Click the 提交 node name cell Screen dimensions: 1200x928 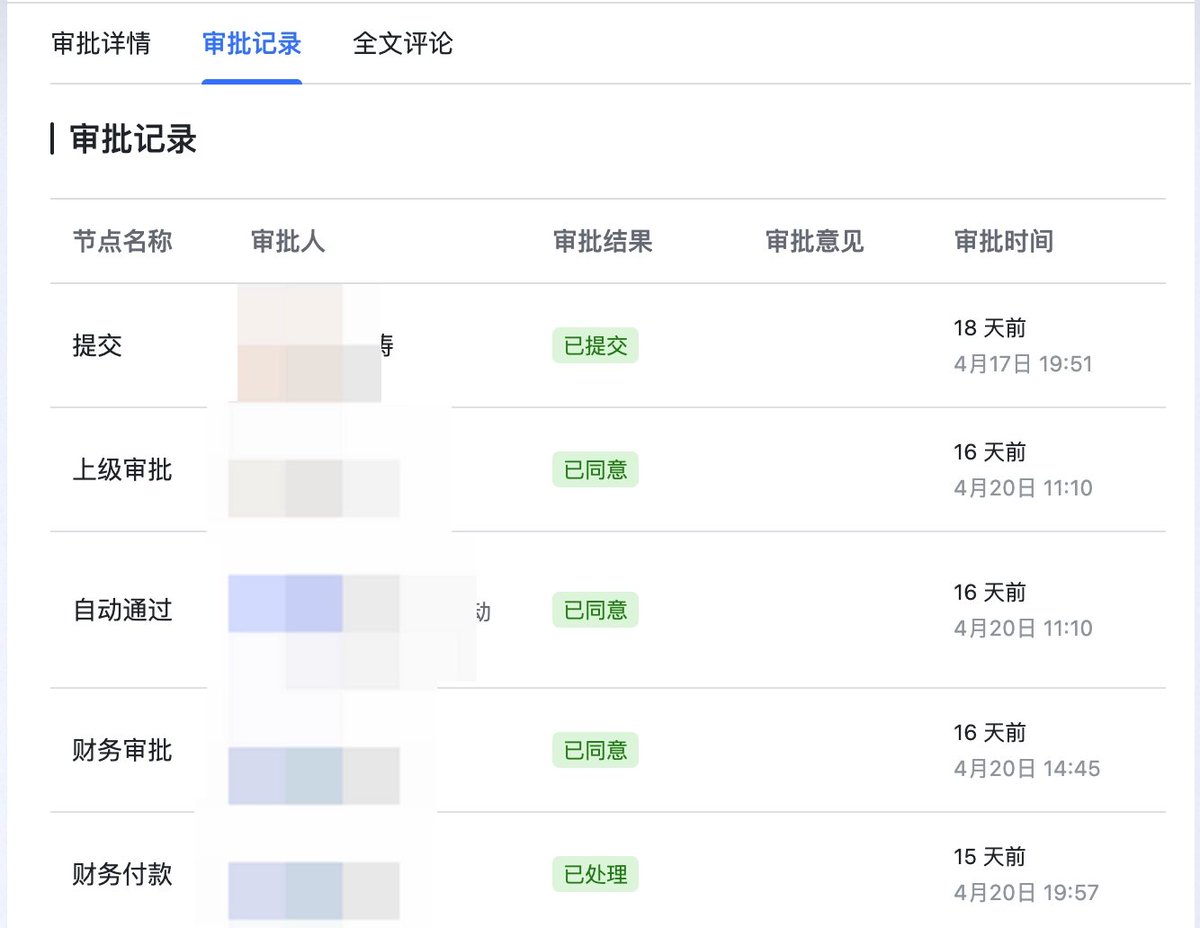(x=97, y=346)
